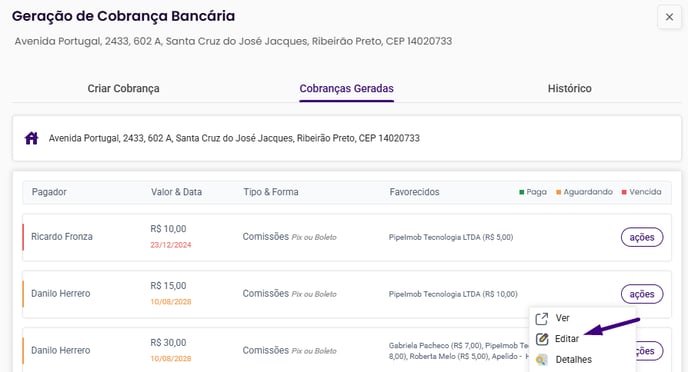Image resolution: width=688 pixels, height=372 pixels.
Task: Click the house icon beside the address
Action: click(31, 138)
